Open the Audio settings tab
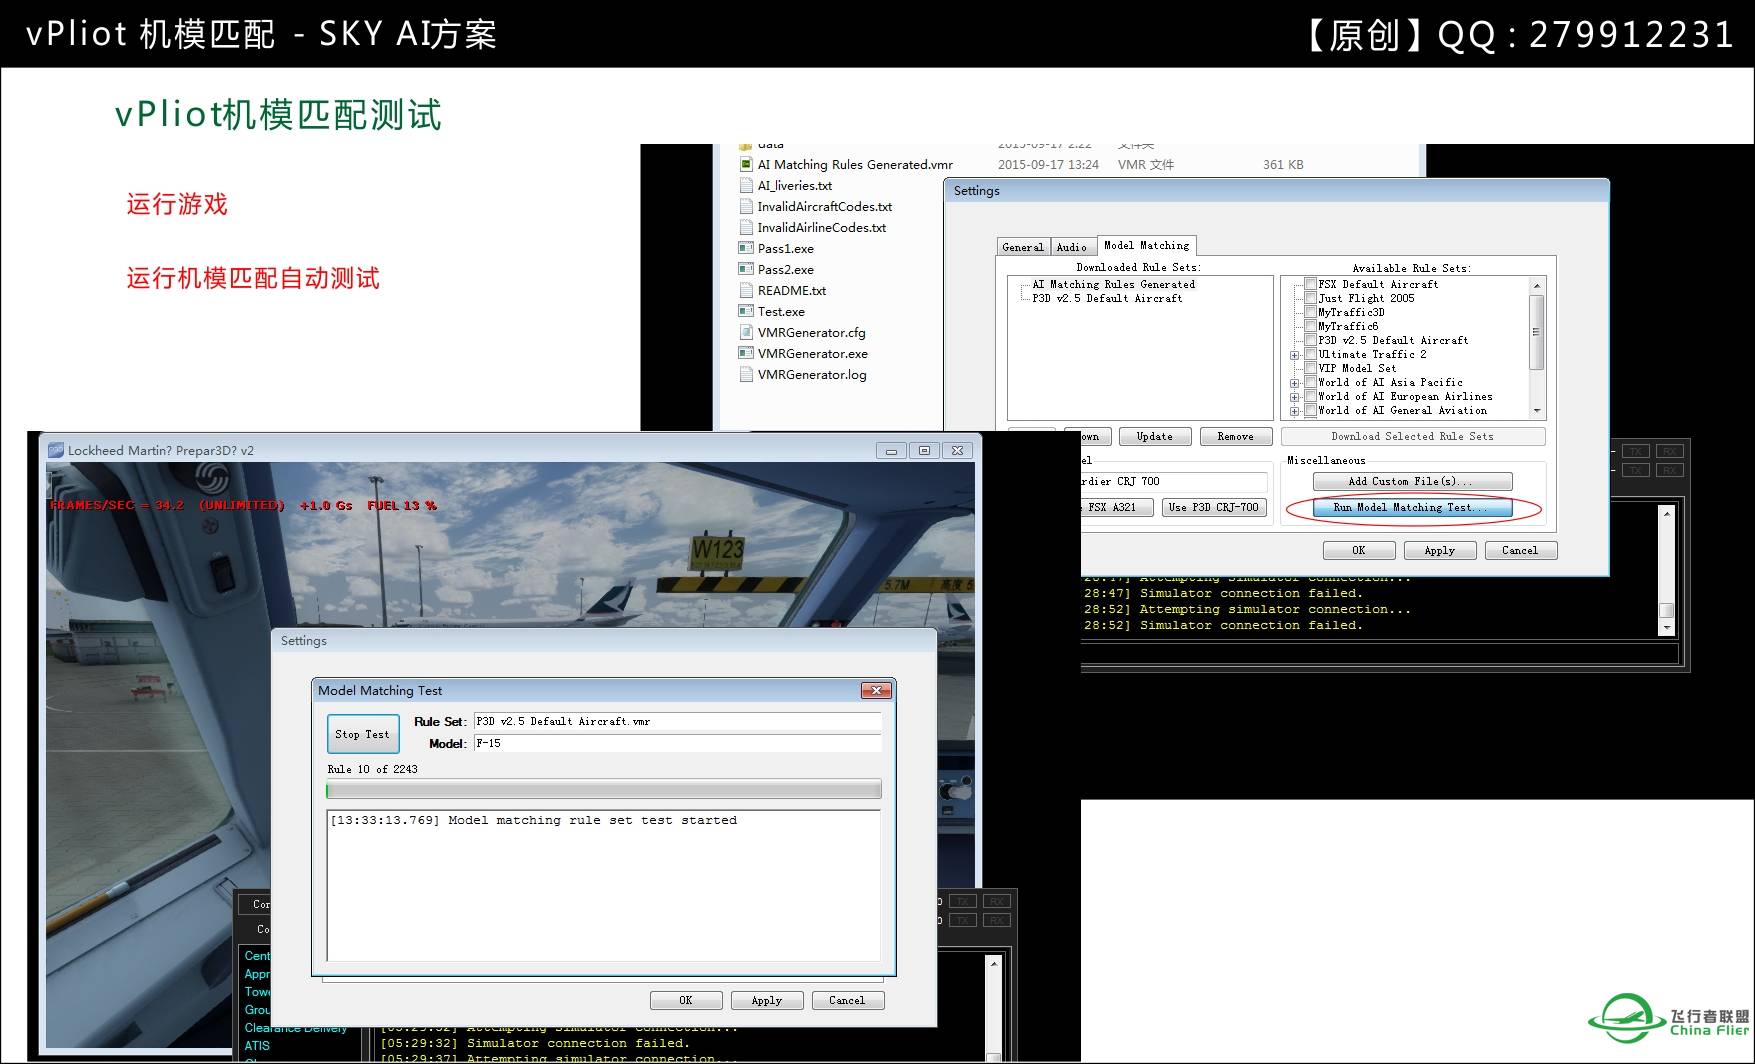Viewport: 1755px width, 1064px height. click(x=1072, y=247)
